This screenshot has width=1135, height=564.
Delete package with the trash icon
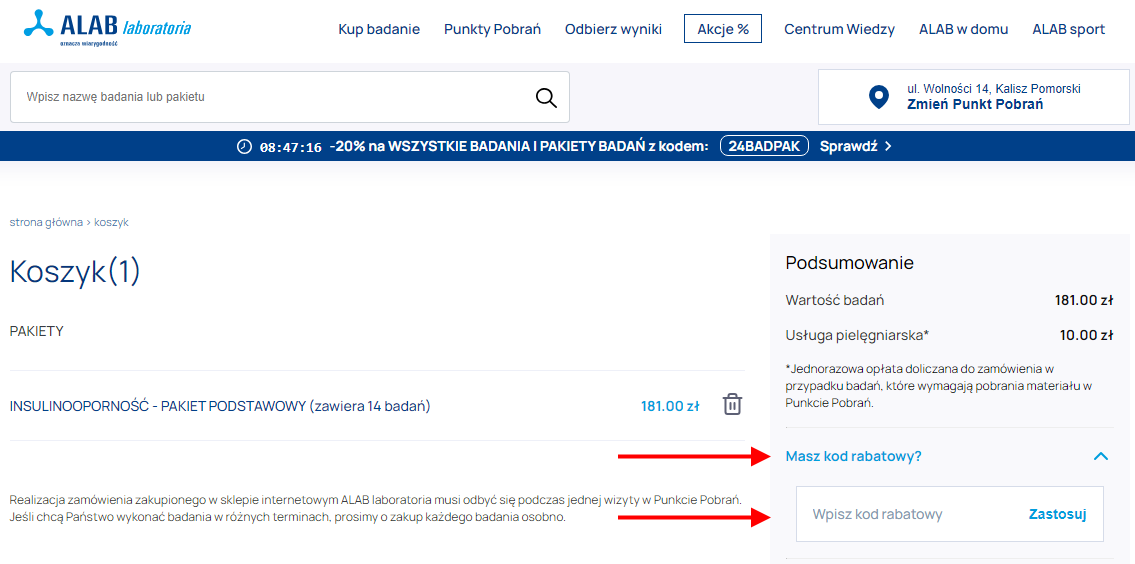pos(733,404)
